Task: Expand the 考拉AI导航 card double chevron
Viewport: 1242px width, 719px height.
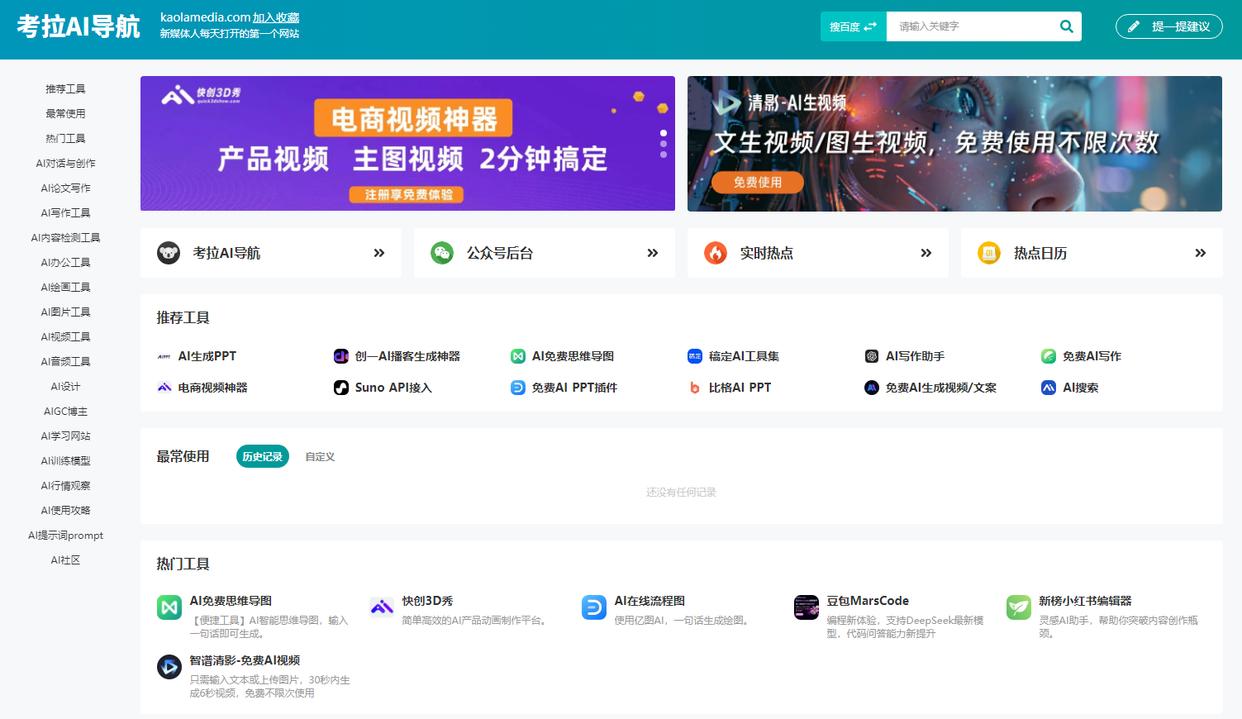Action: click(379, 253)
